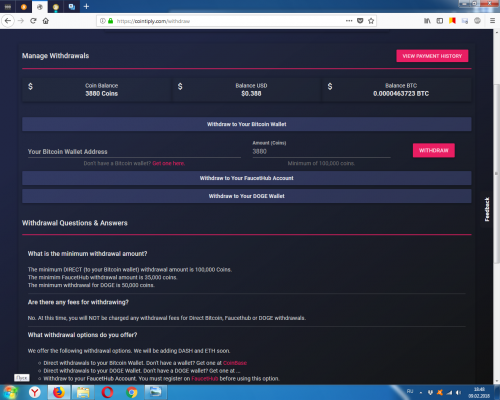Select Firefox in the taskbar

59,392
